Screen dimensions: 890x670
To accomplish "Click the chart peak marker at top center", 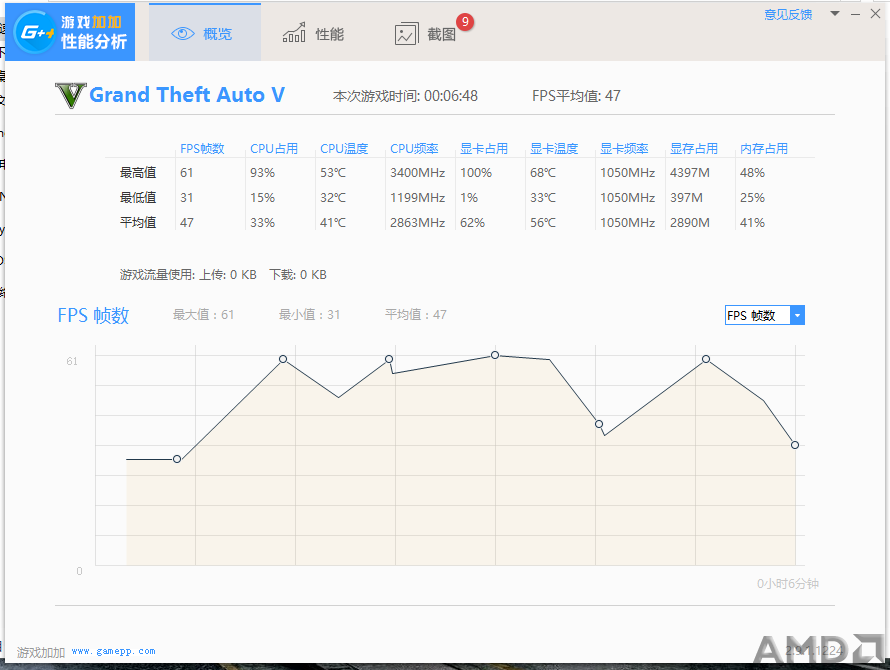I will [495, 355].
